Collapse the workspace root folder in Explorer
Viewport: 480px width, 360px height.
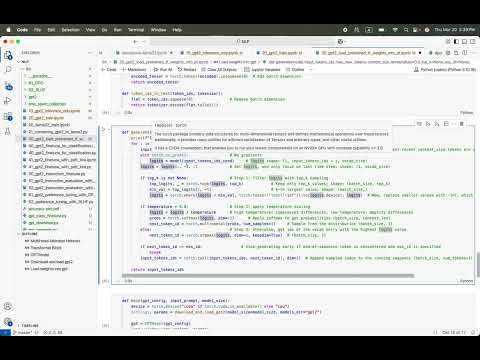(57, 62)
